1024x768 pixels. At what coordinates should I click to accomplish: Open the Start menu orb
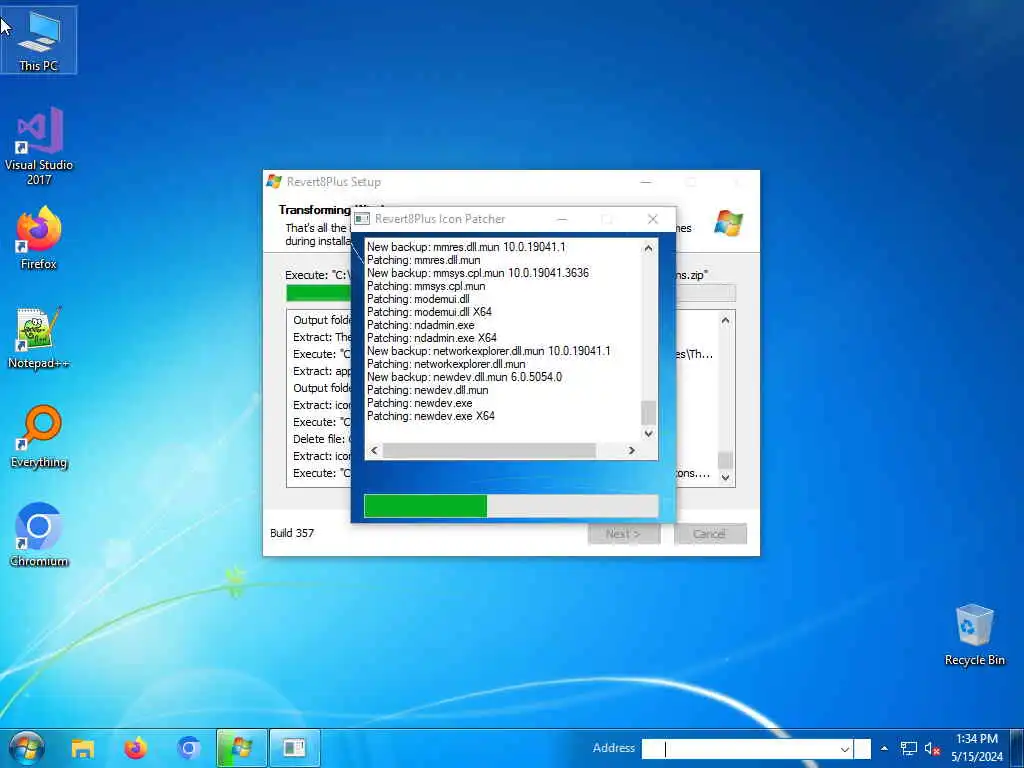[26, 748]
